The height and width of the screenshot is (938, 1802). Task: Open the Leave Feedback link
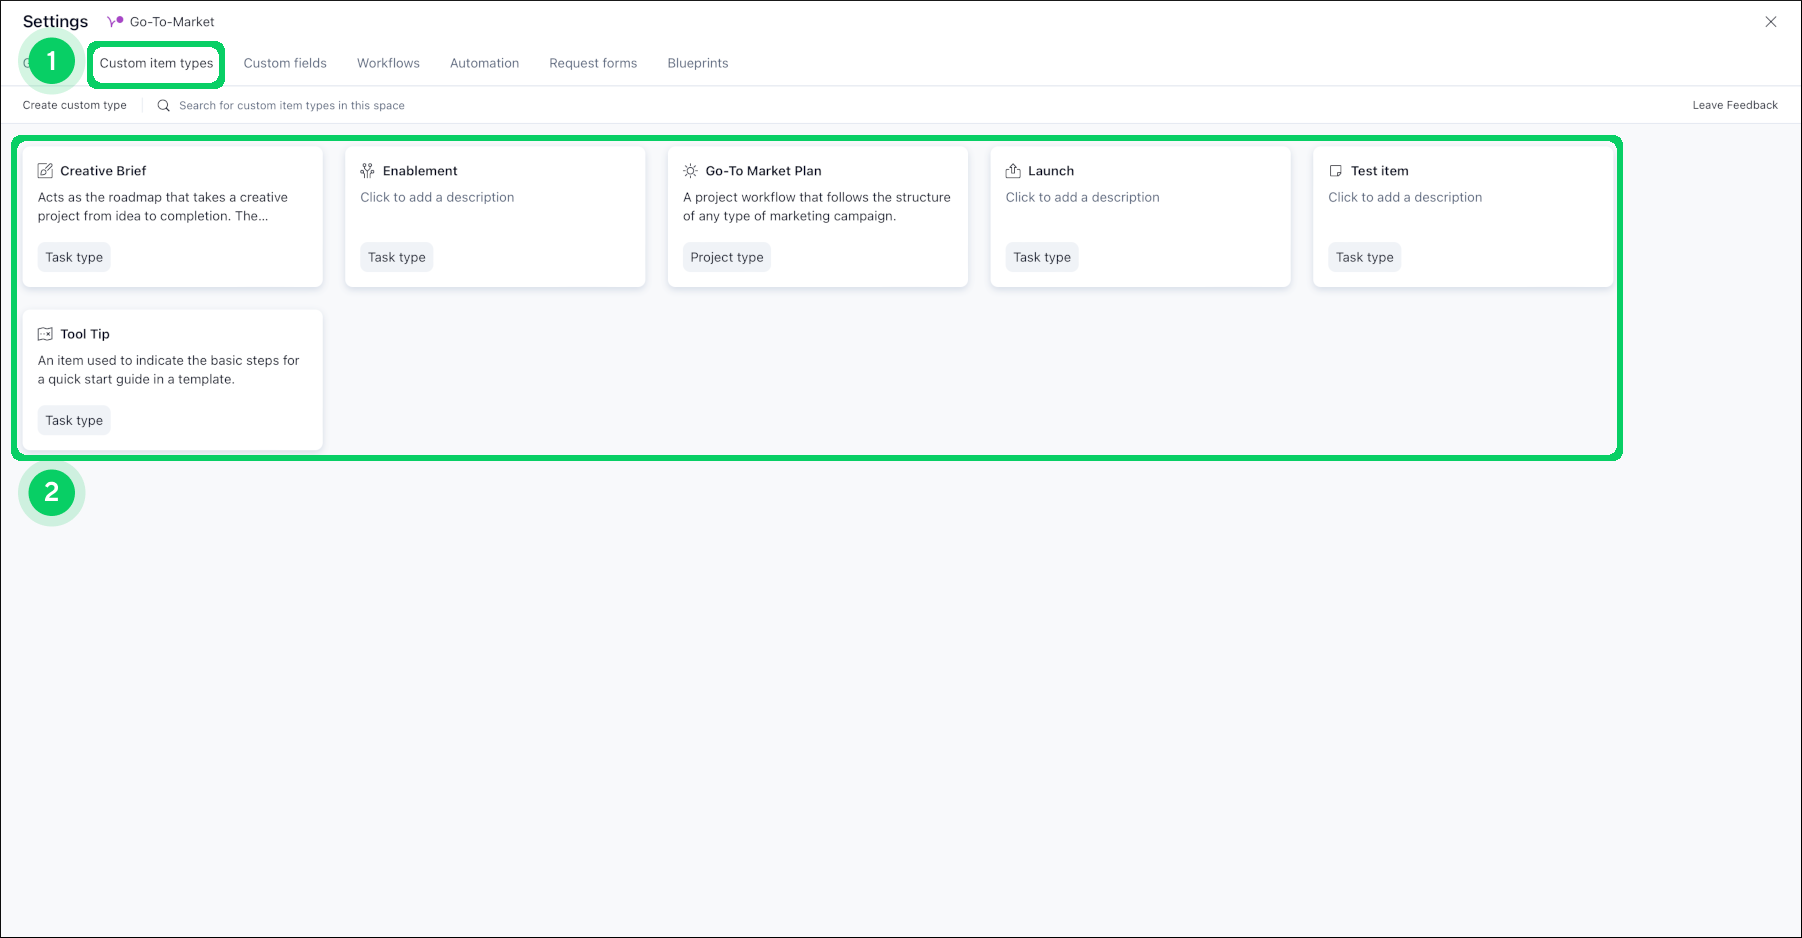click(1735, 104)
